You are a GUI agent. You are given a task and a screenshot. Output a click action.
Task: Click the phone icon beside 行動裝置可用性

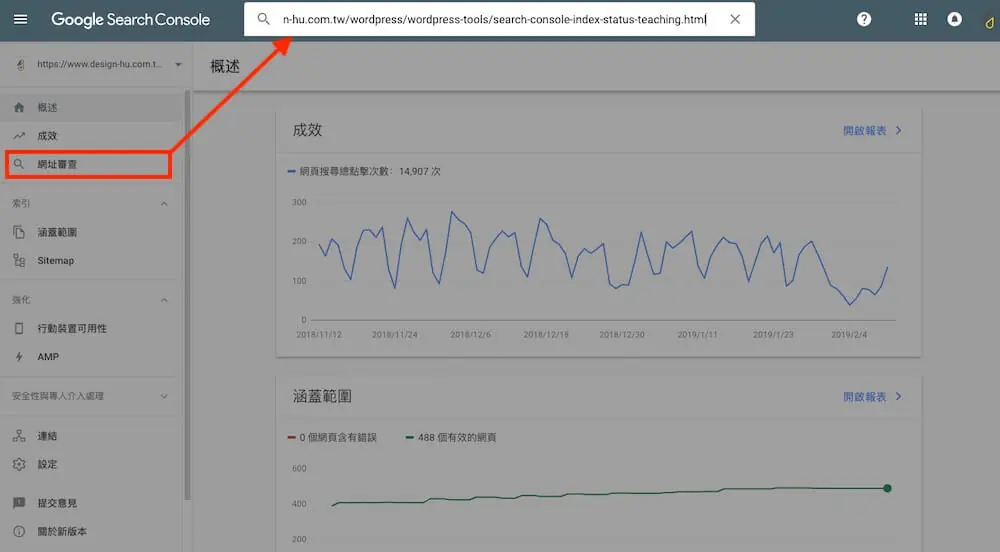click(x=19, y=328)
